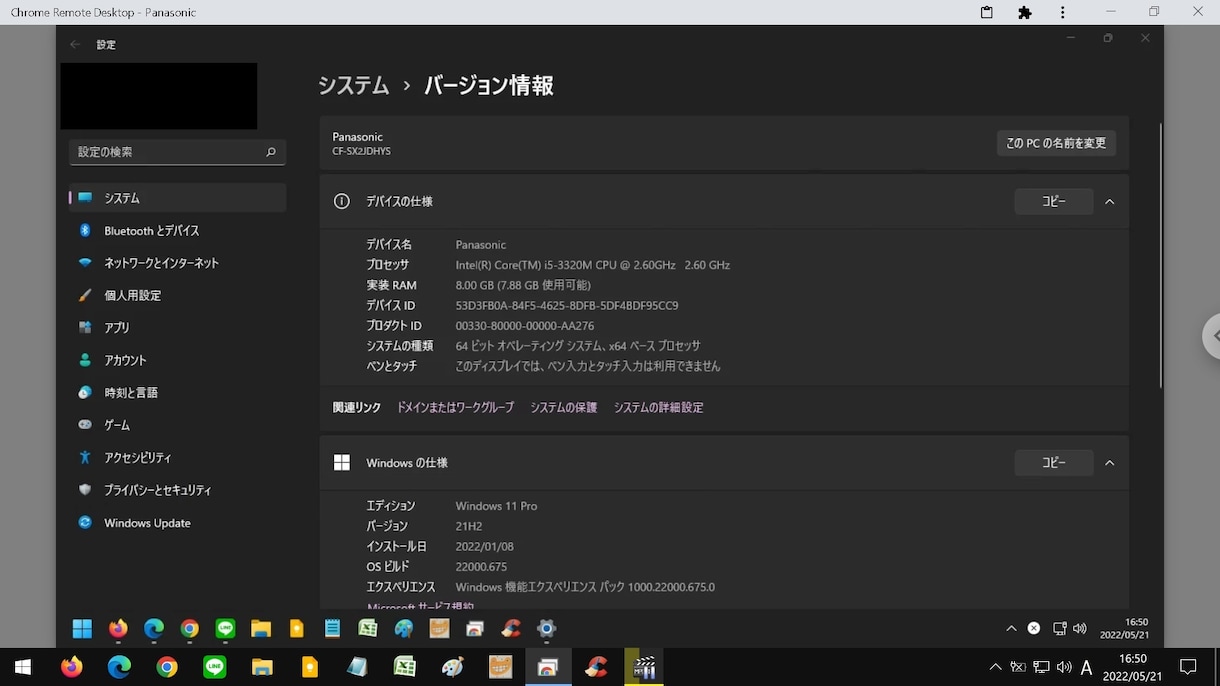Image resolution: width=1220 pixels, height=686 pixels.
Task: Open local network icon in system tray
Action: pos(1041,667)
